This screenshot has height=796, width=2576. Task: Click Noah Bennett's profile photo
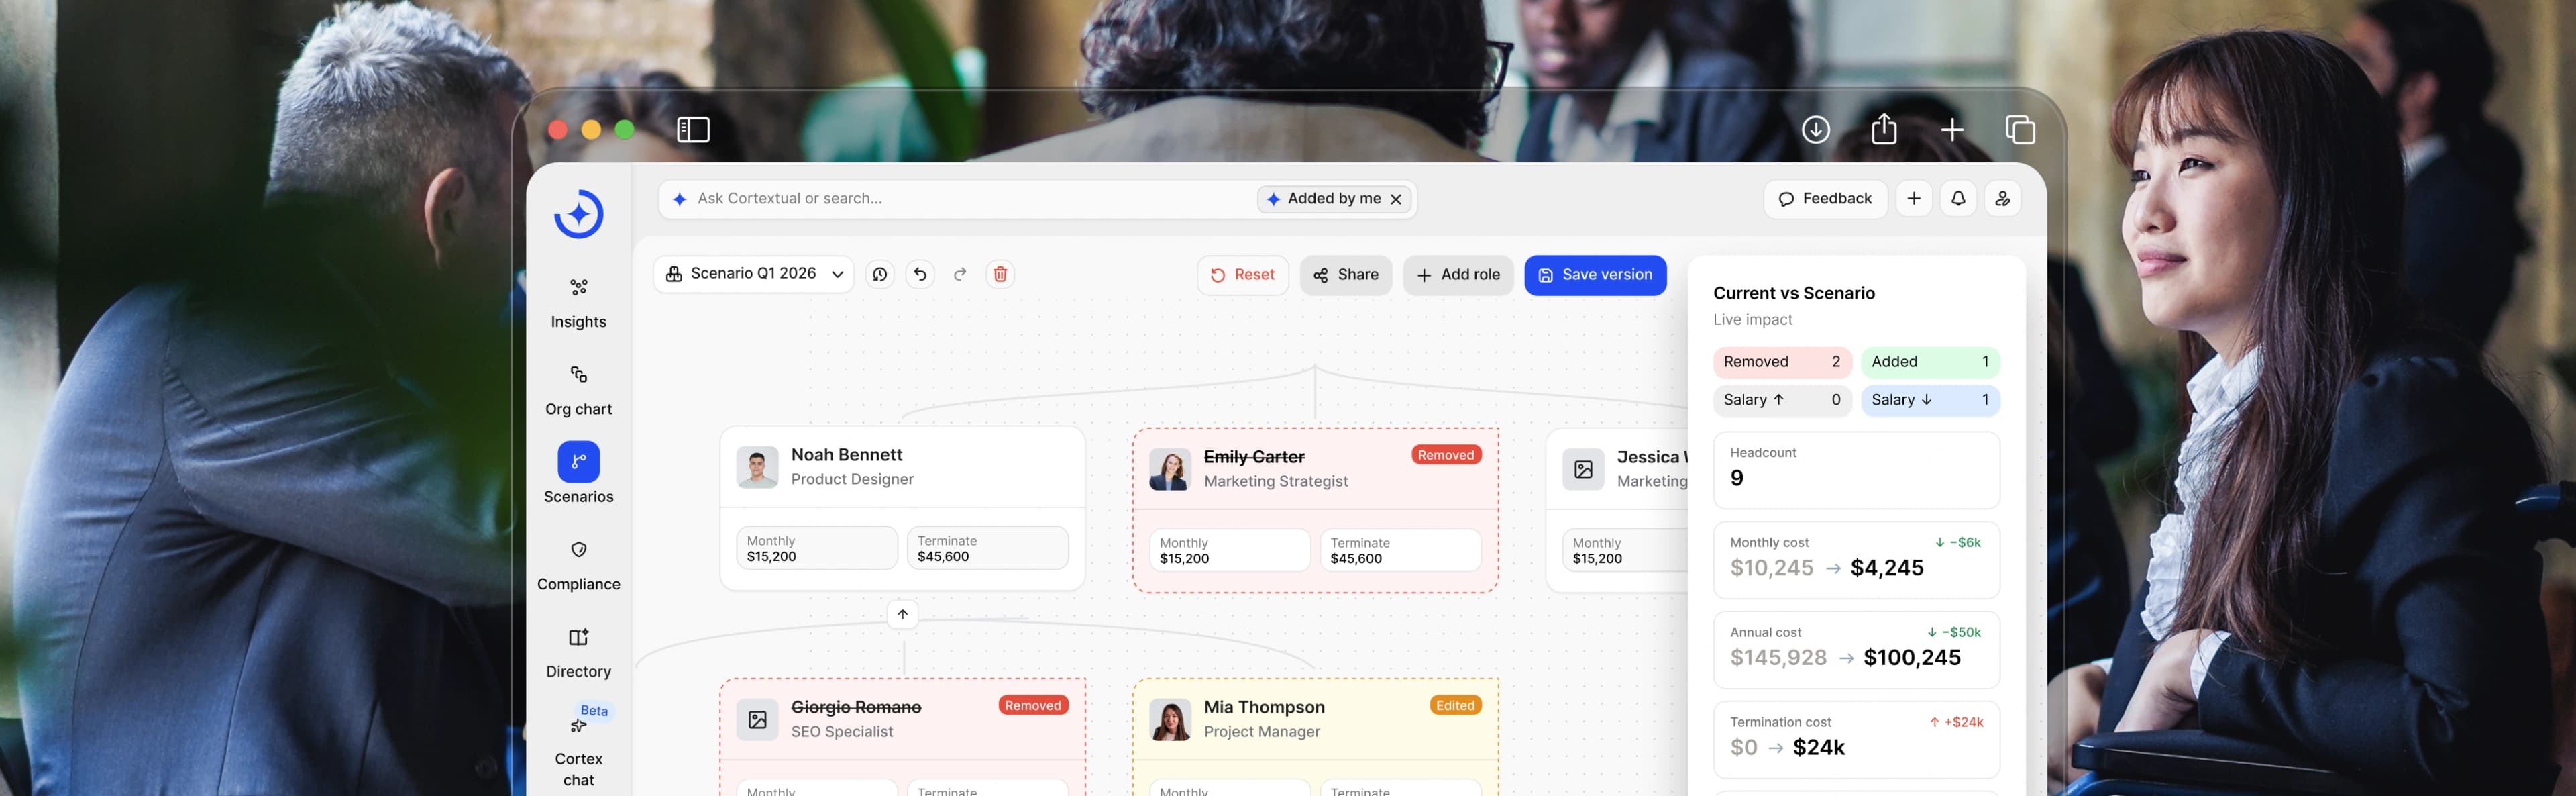[x=757, y=467]
